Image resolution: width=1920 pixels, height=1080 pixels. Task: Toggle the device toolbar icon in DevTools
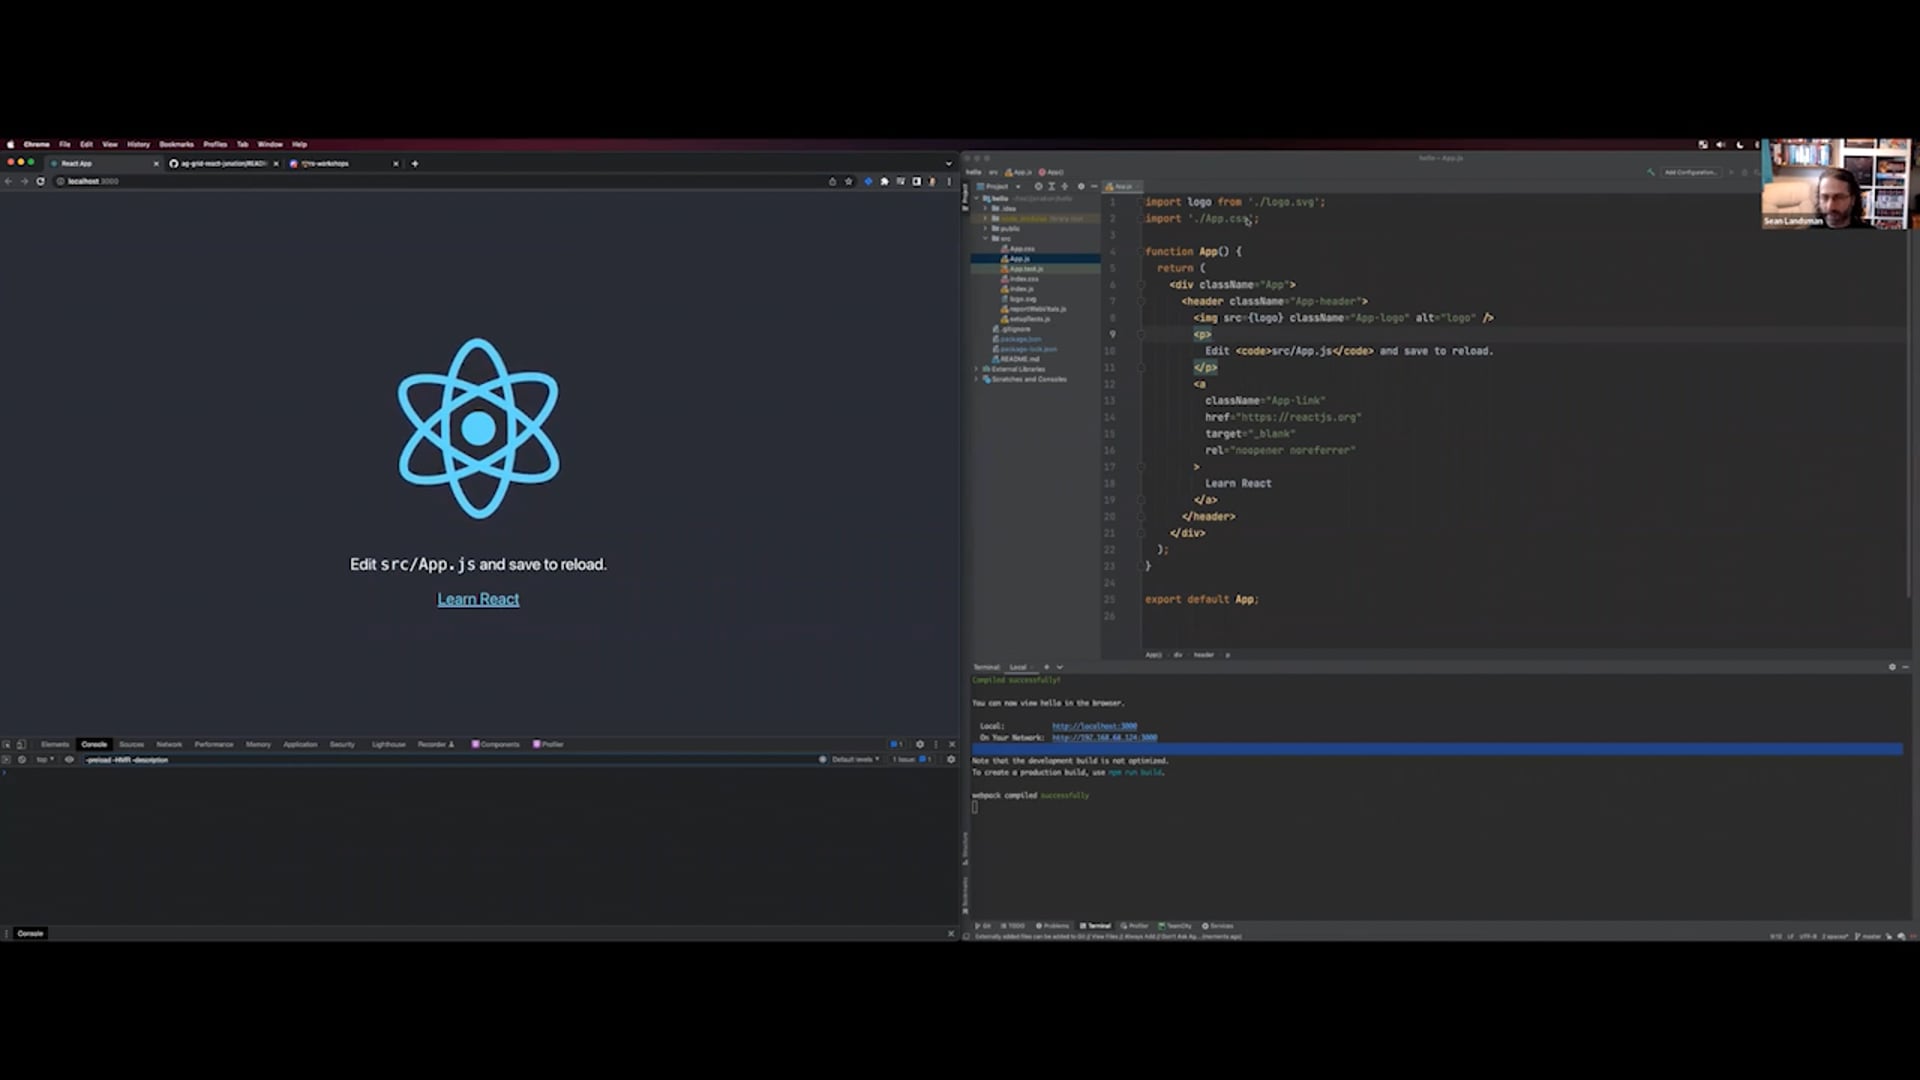point(21,744)
